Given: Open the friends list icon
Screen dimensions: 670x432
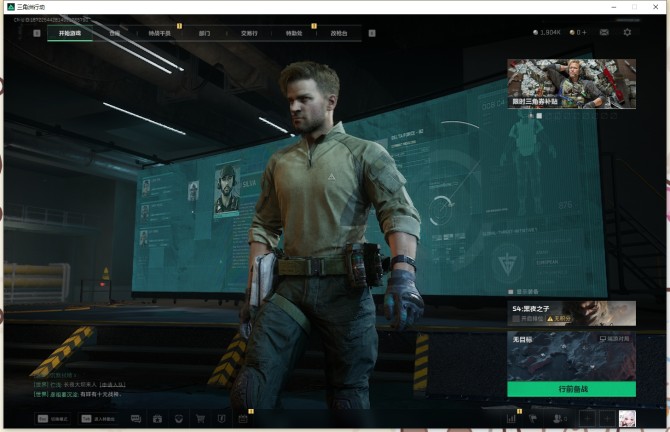Looking at the screenshot, I should [x=560, y=419].
